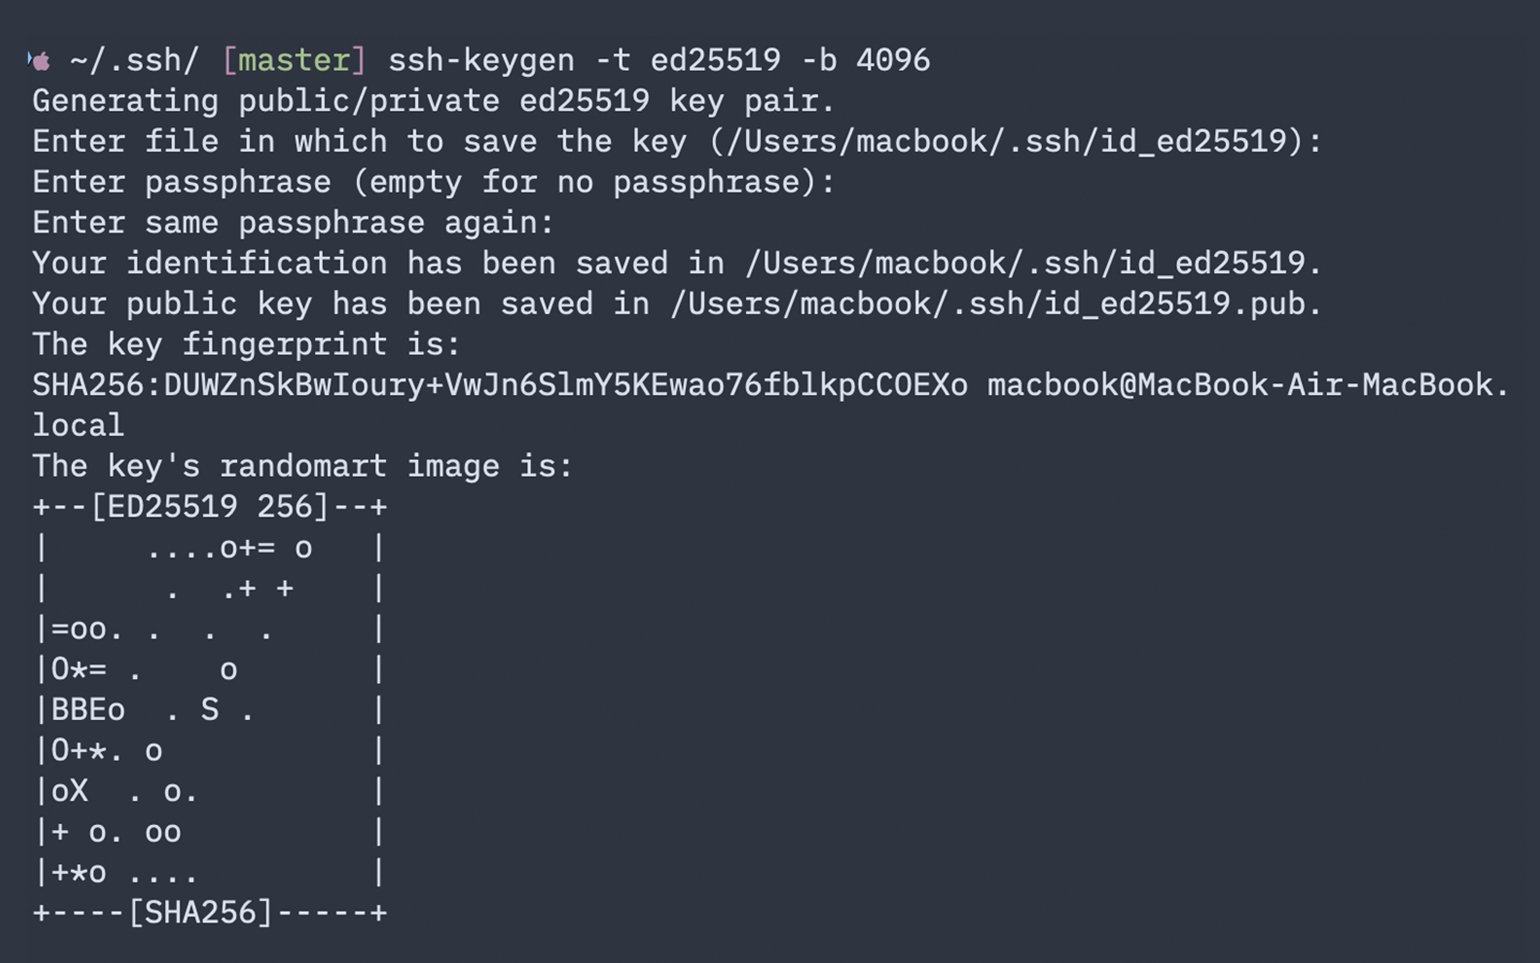Image resolution: width=1540 pixels, height=963 pixels.
Task: Click the SHA256:DUWZnSkBw fingerprint string
Action: click(500, 385)
